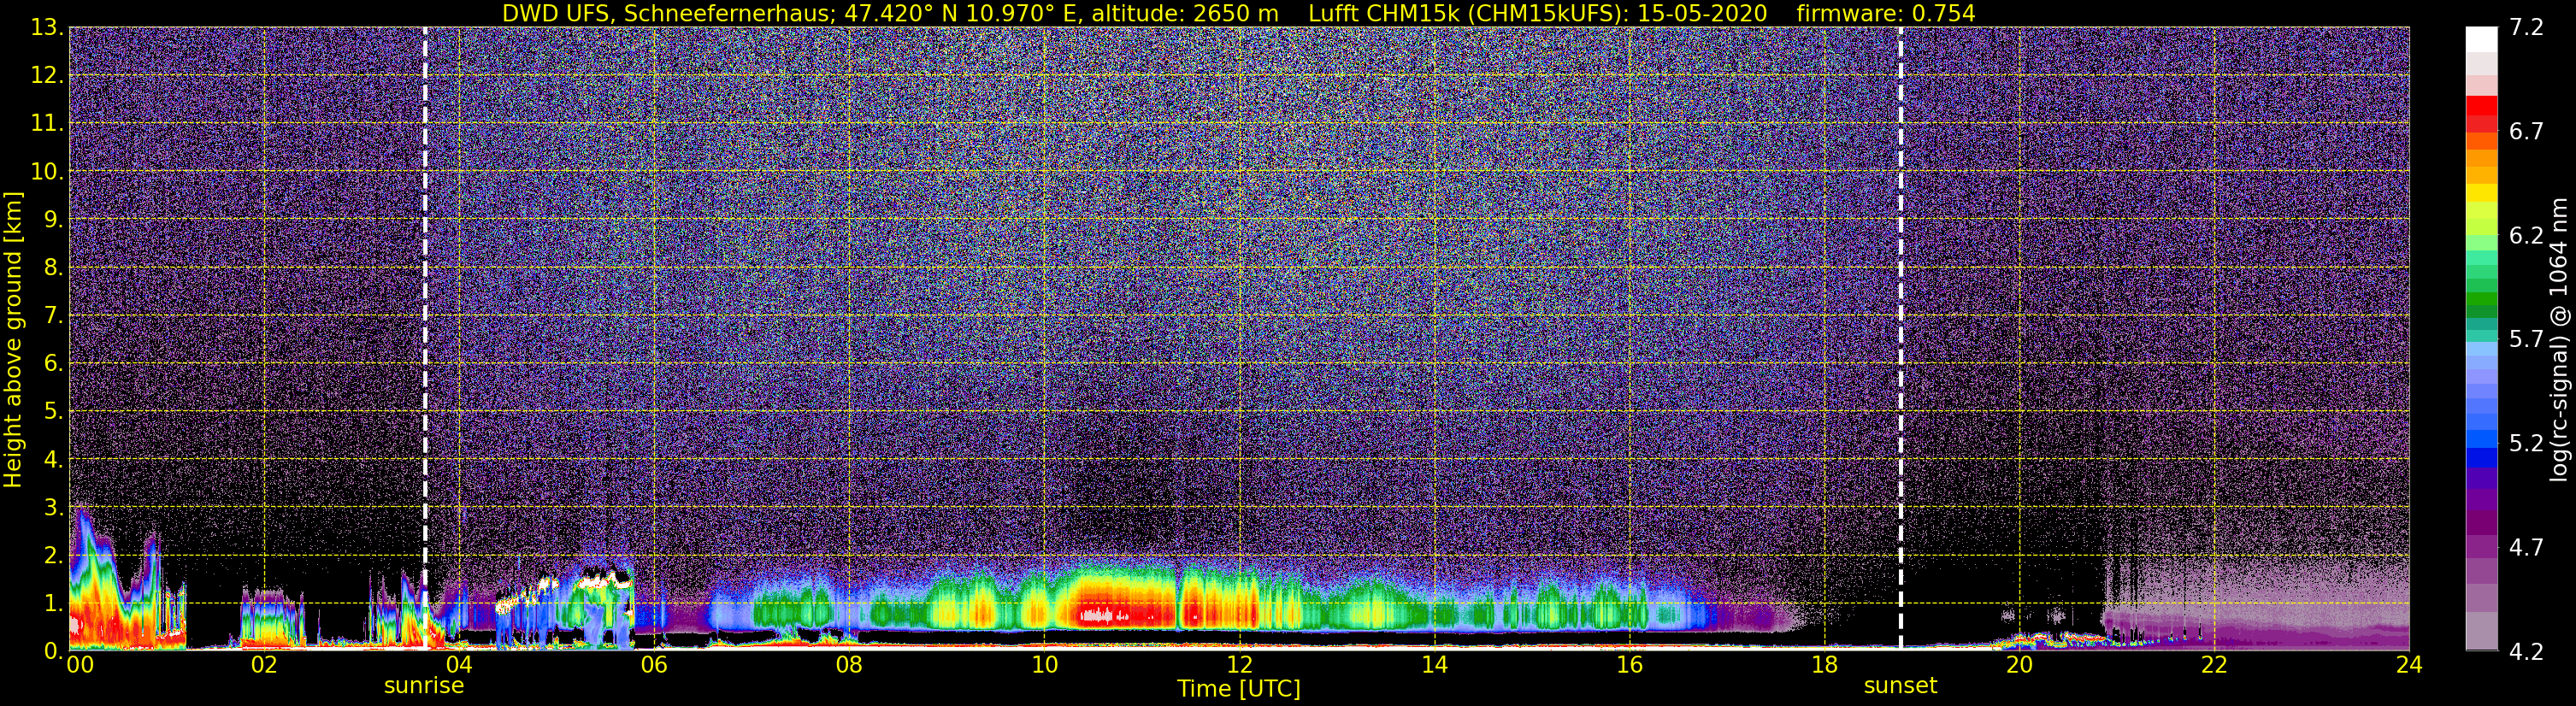Click the colorbar tick value 4.7
This screenshot has height=706, width=2576.
click(x=2526, y=547)
